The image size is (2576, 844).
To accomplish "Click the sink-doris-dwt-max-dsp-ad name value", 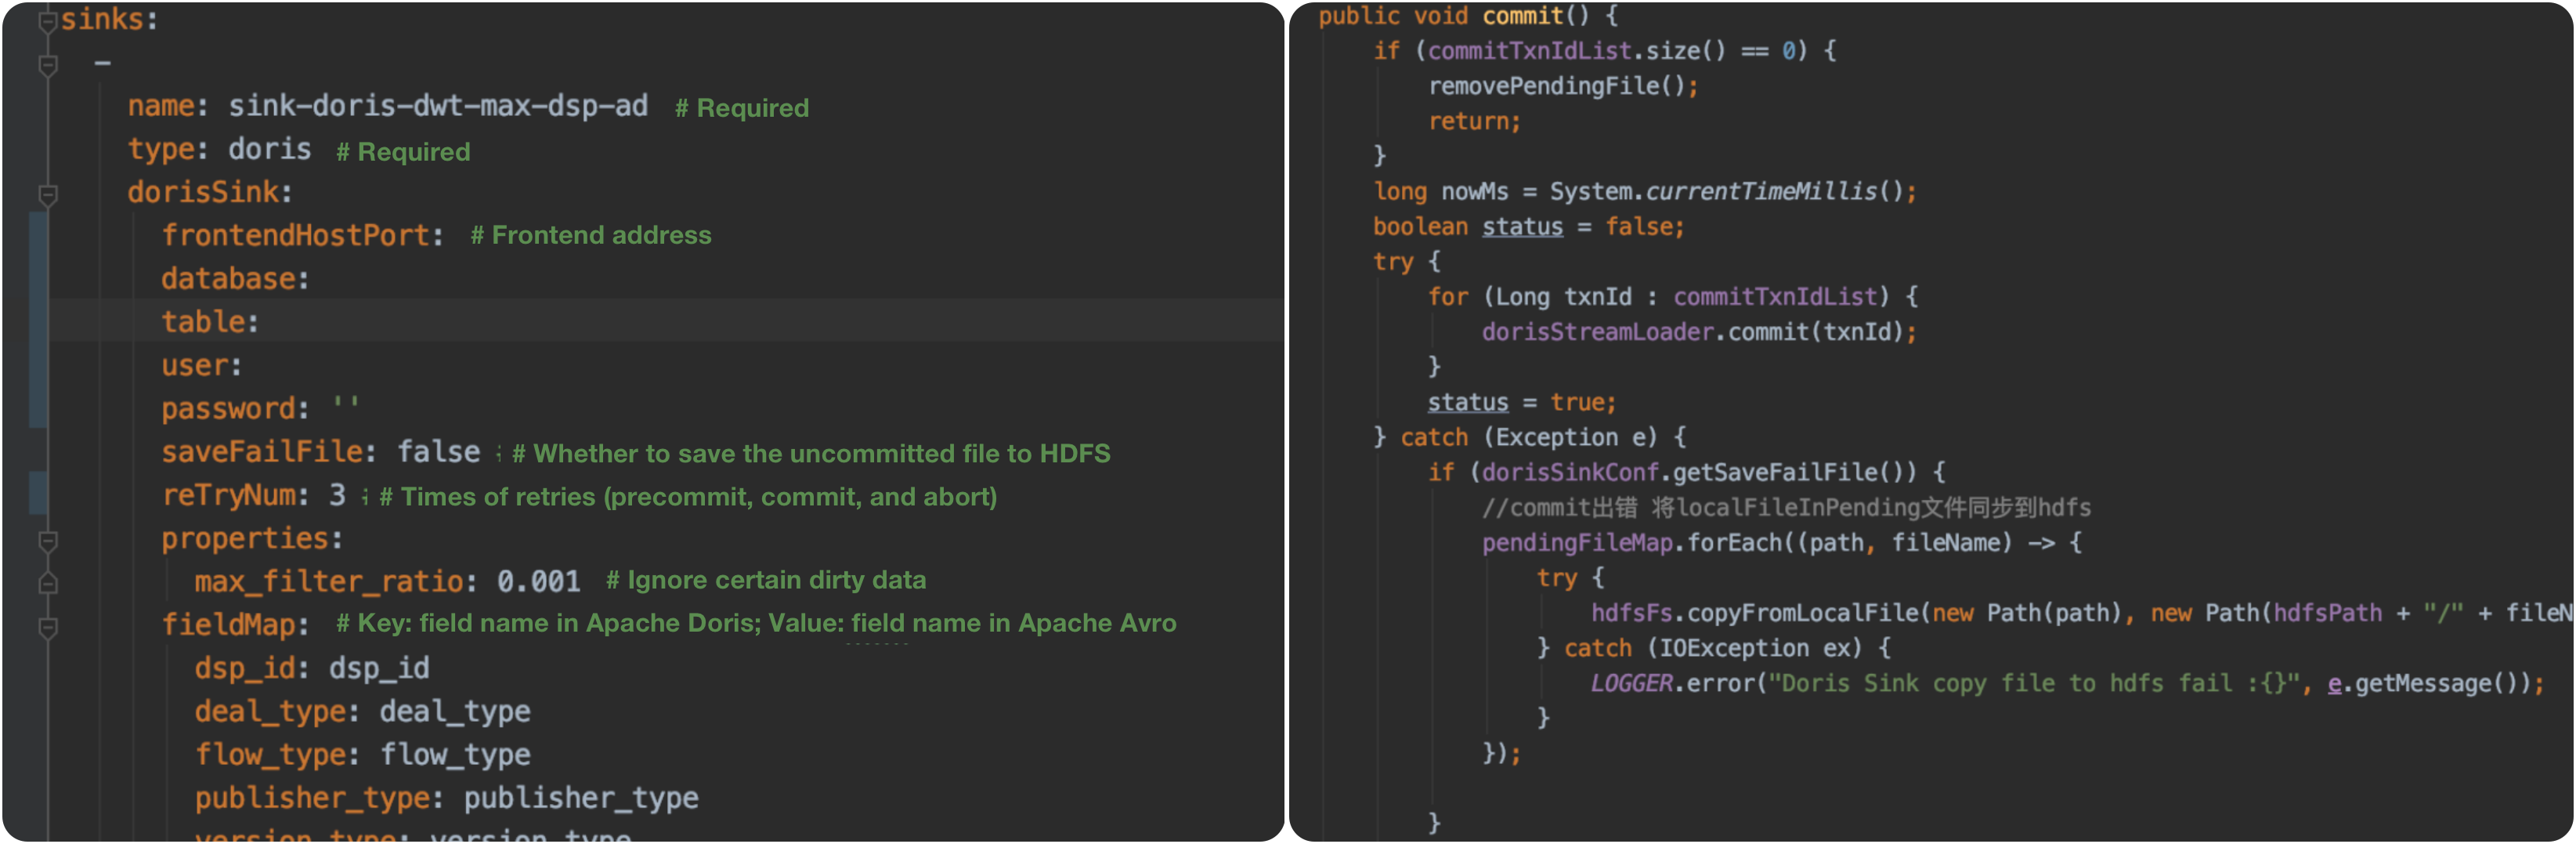I will click(437, 106).
